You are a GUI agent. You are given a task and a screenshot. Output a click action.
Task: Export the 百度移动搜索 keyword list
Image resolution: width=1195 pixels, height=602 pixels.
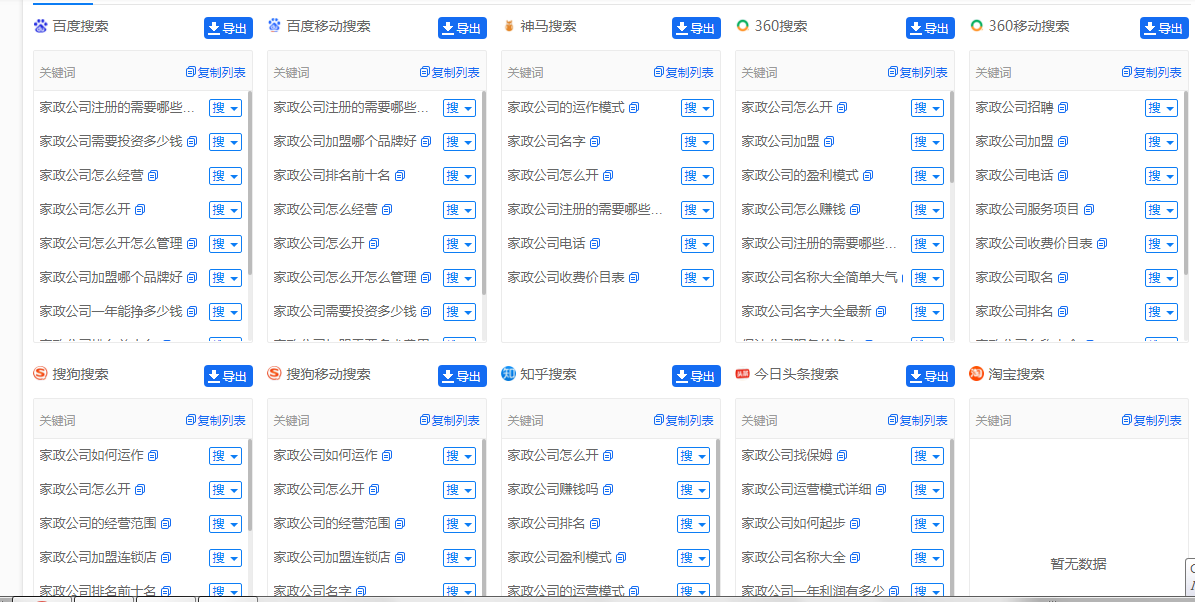[x=463, y=28]
